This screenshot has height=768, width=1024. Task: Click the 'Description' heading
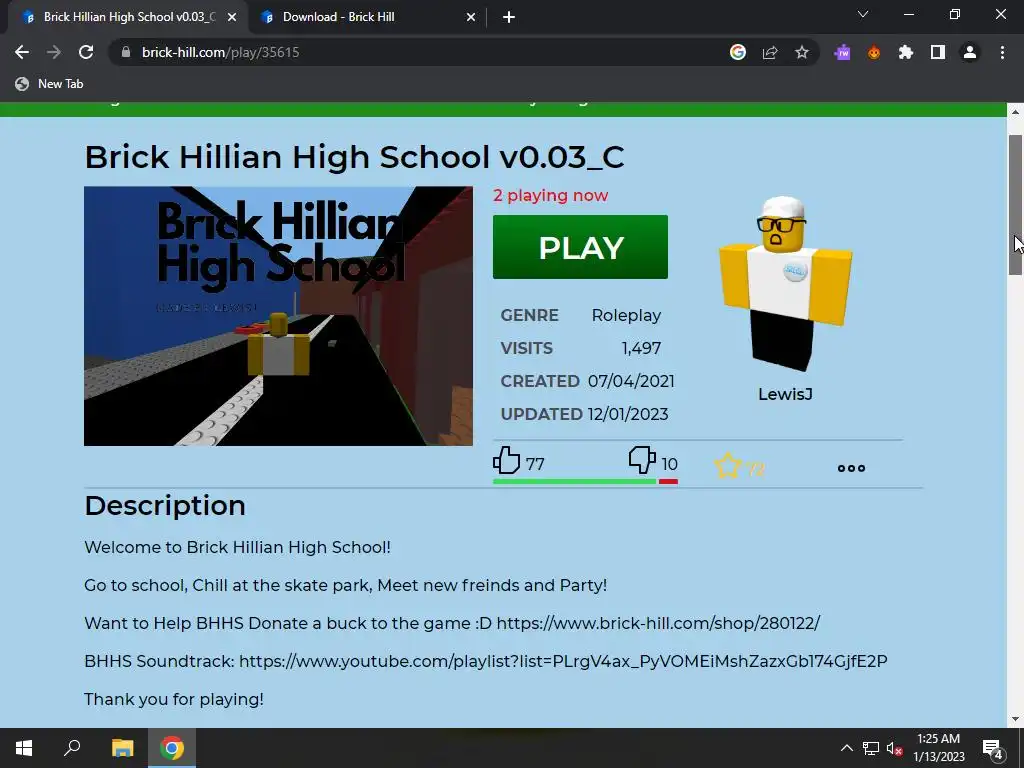(165, 506)
